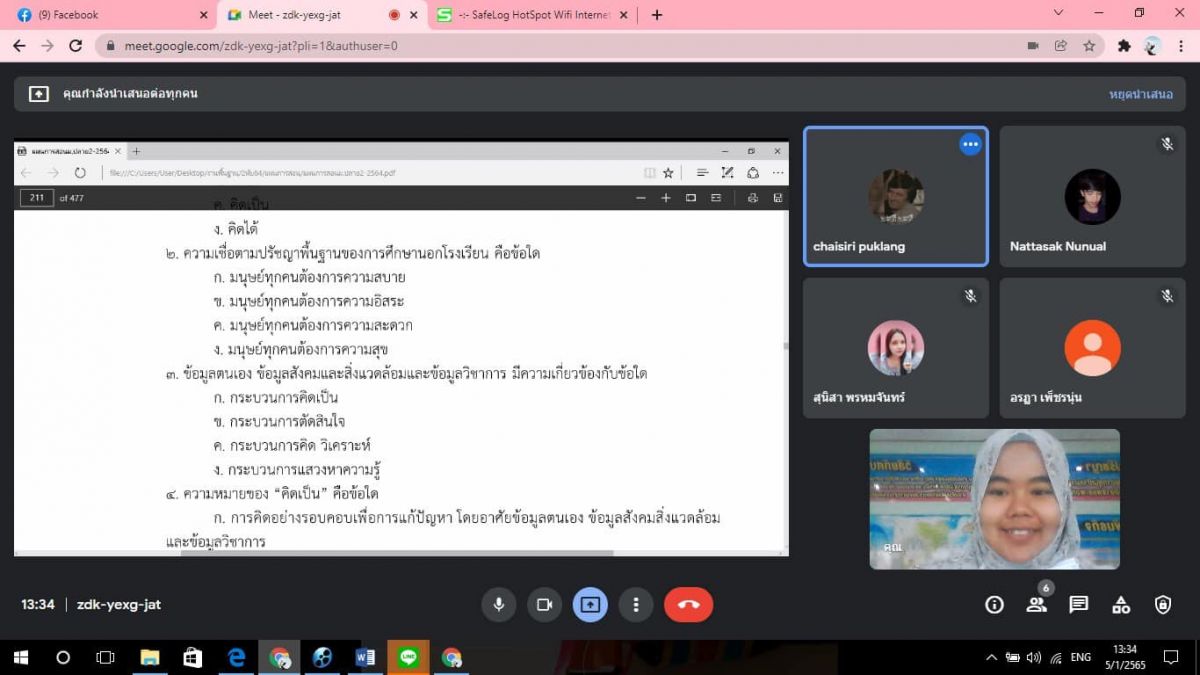This screenshot has height=675, width=1200.
Task: Click the red leave call button
Action: [x=688, y=604]
